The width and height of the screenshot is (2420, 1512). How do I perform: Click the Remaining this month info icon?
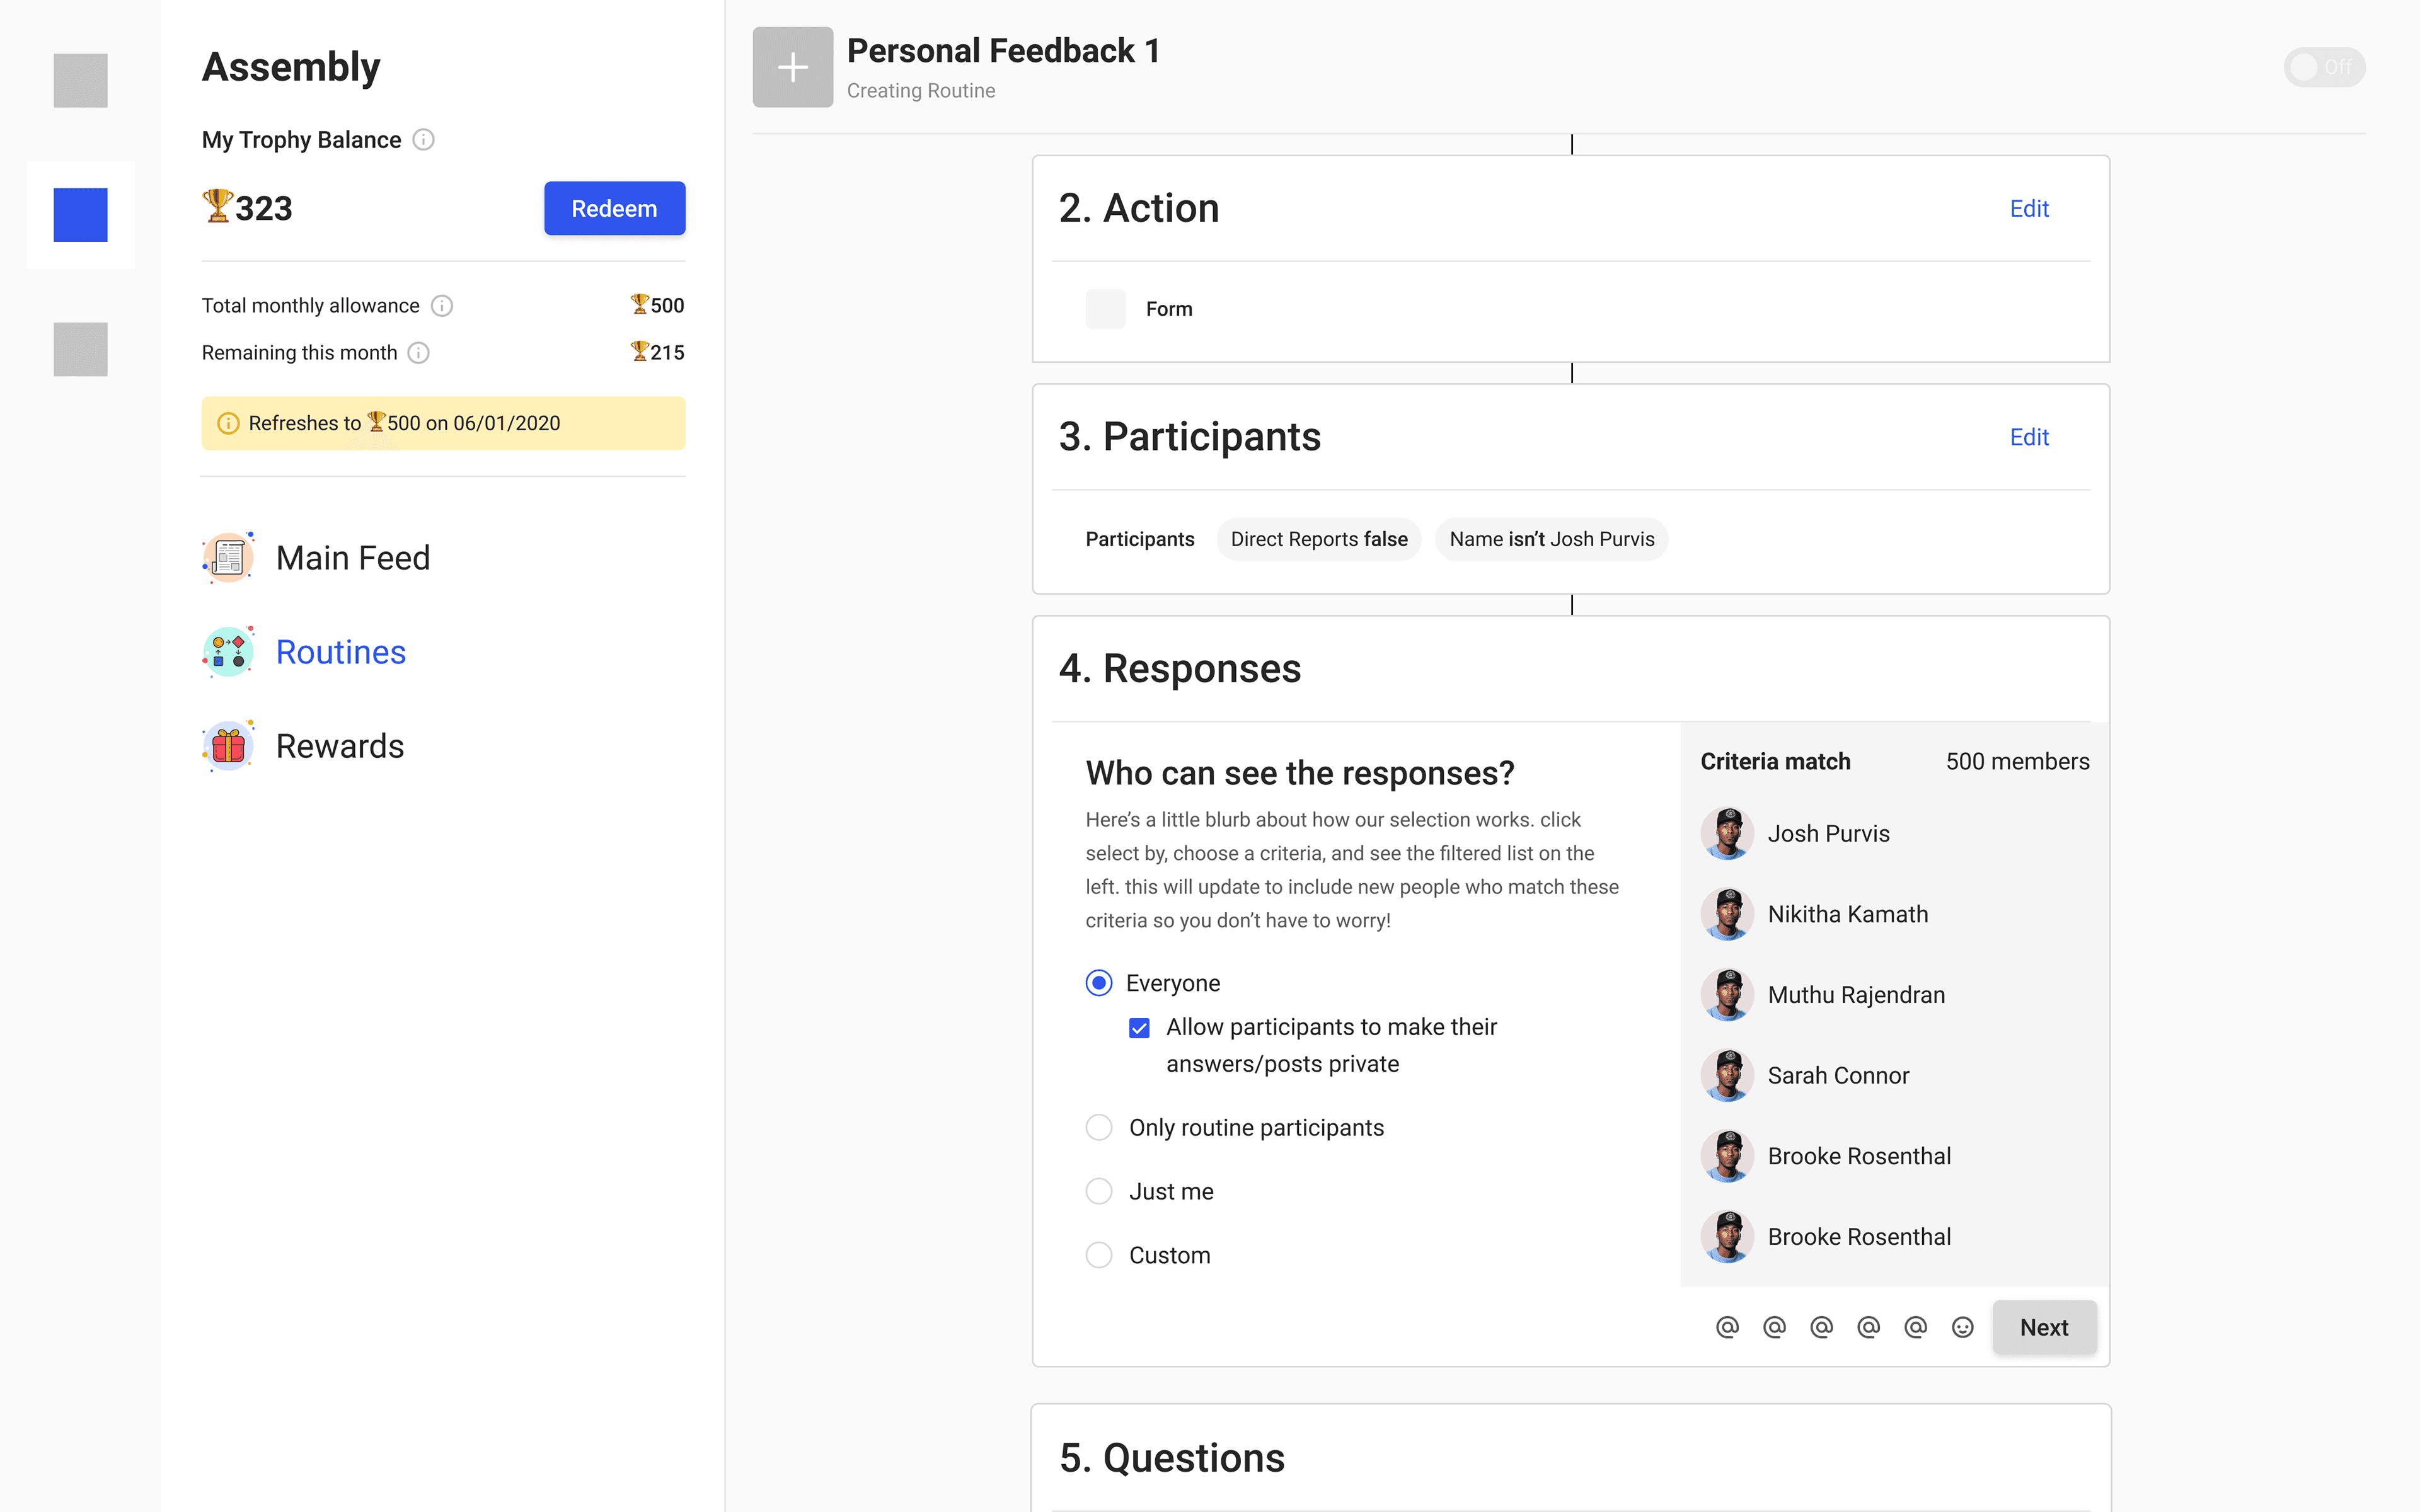coord(419,353)
